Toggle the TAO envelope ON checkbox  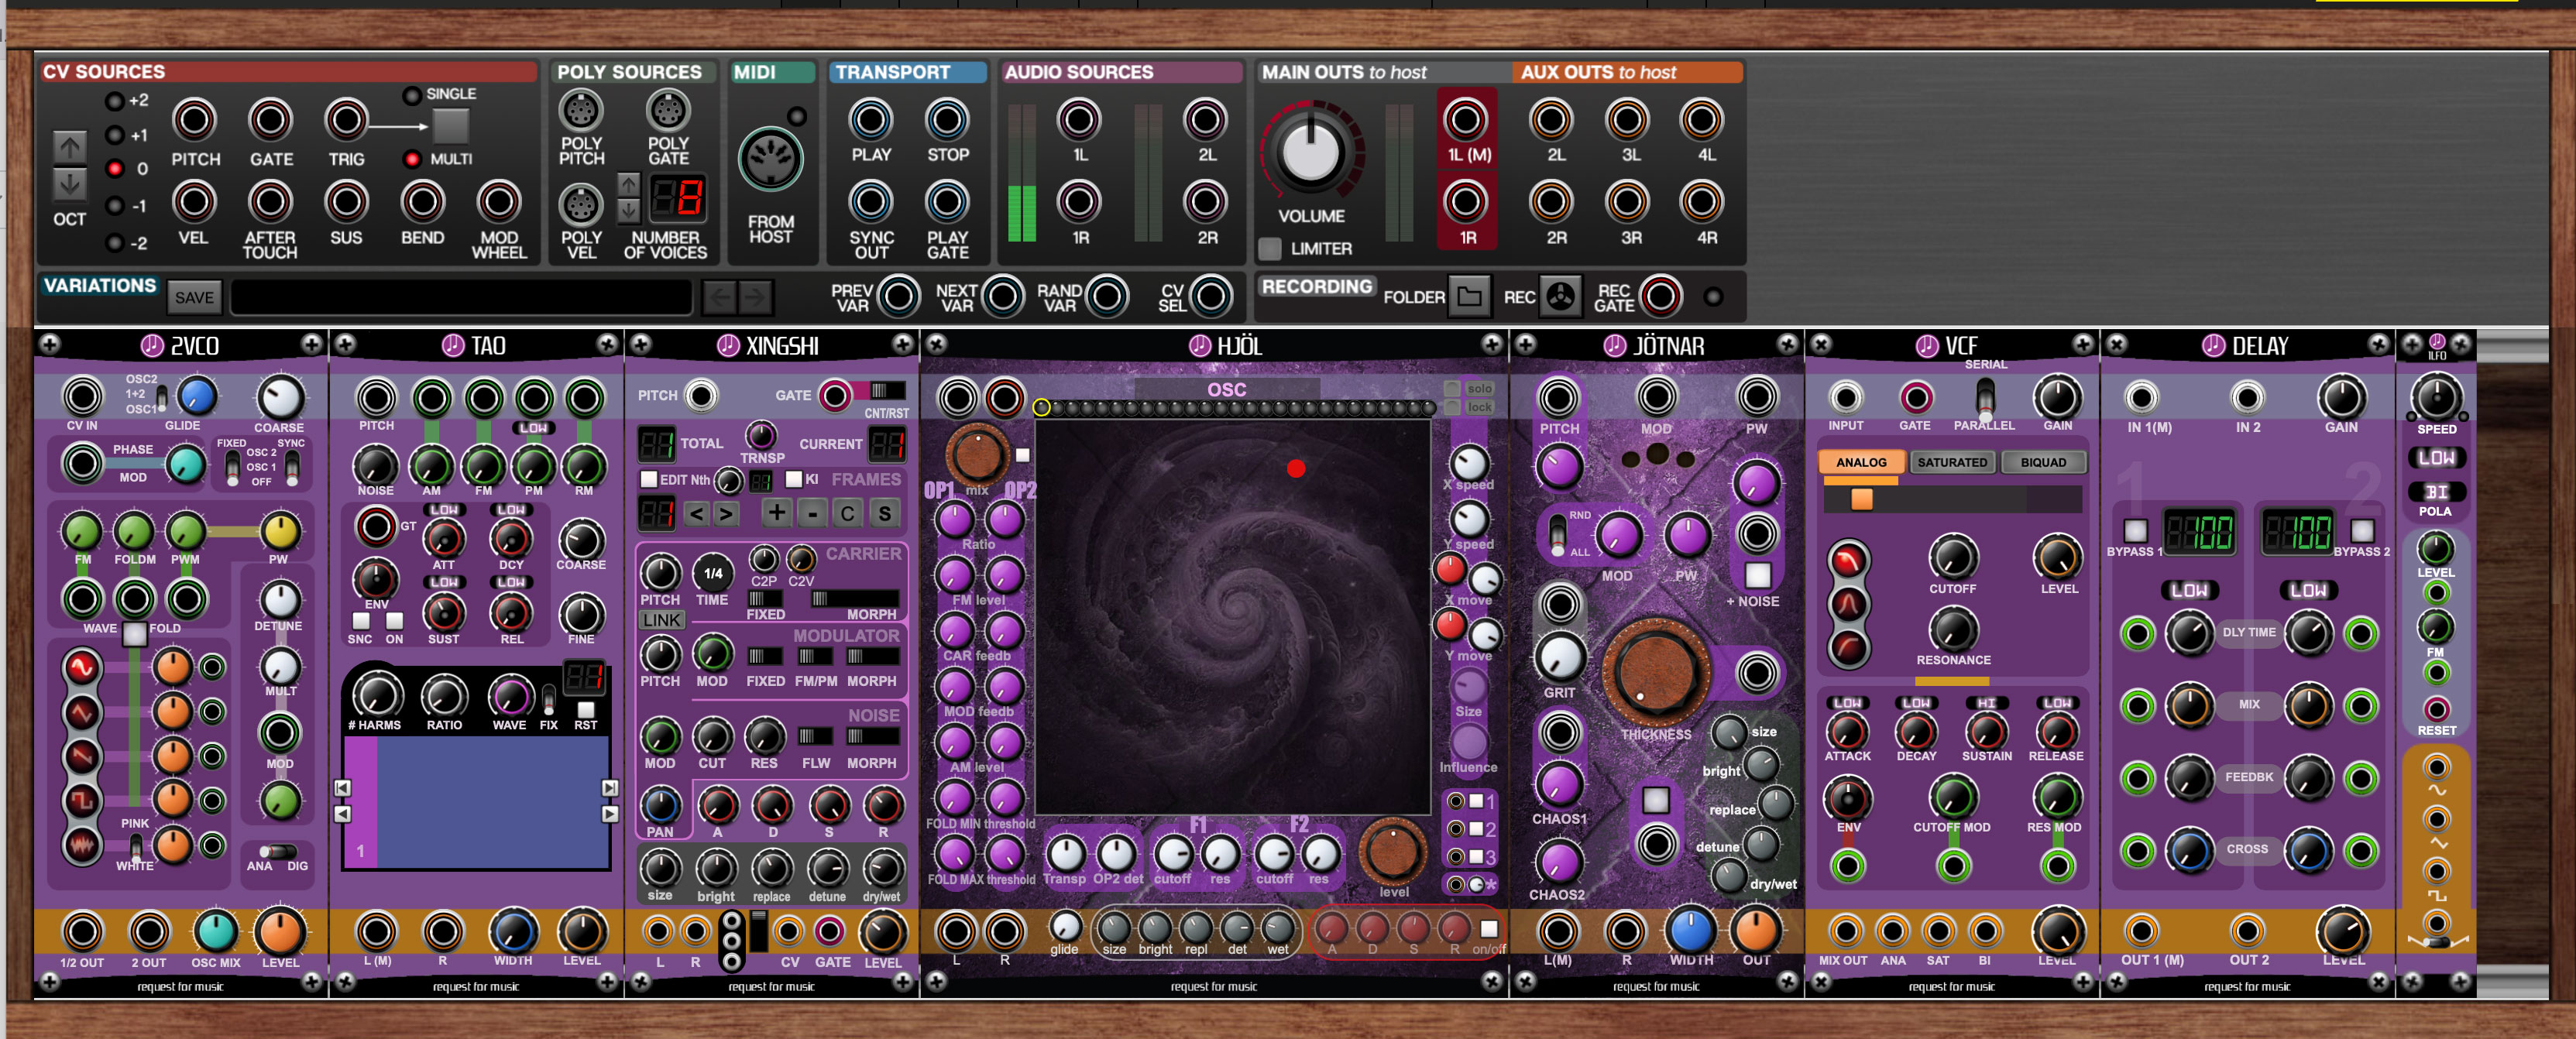[395, 620]
